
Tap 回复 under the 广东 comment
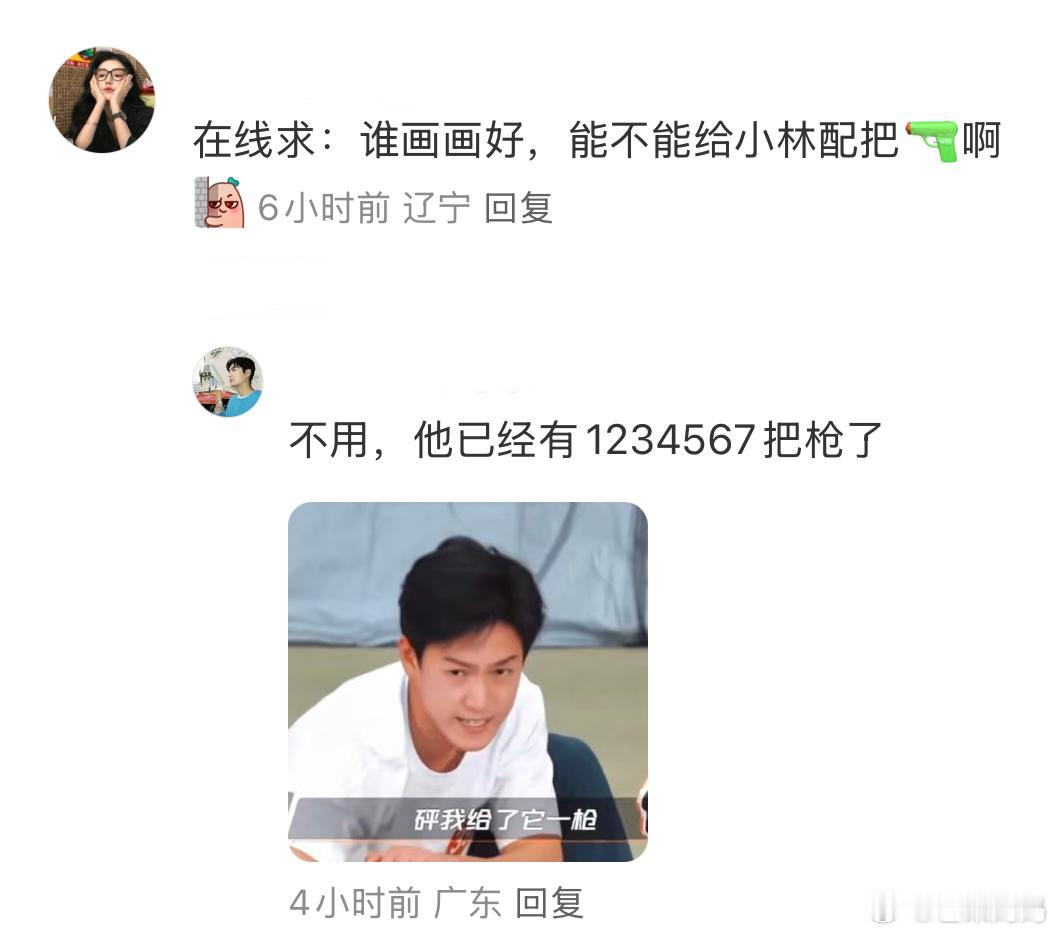click(x=549, y=903)
